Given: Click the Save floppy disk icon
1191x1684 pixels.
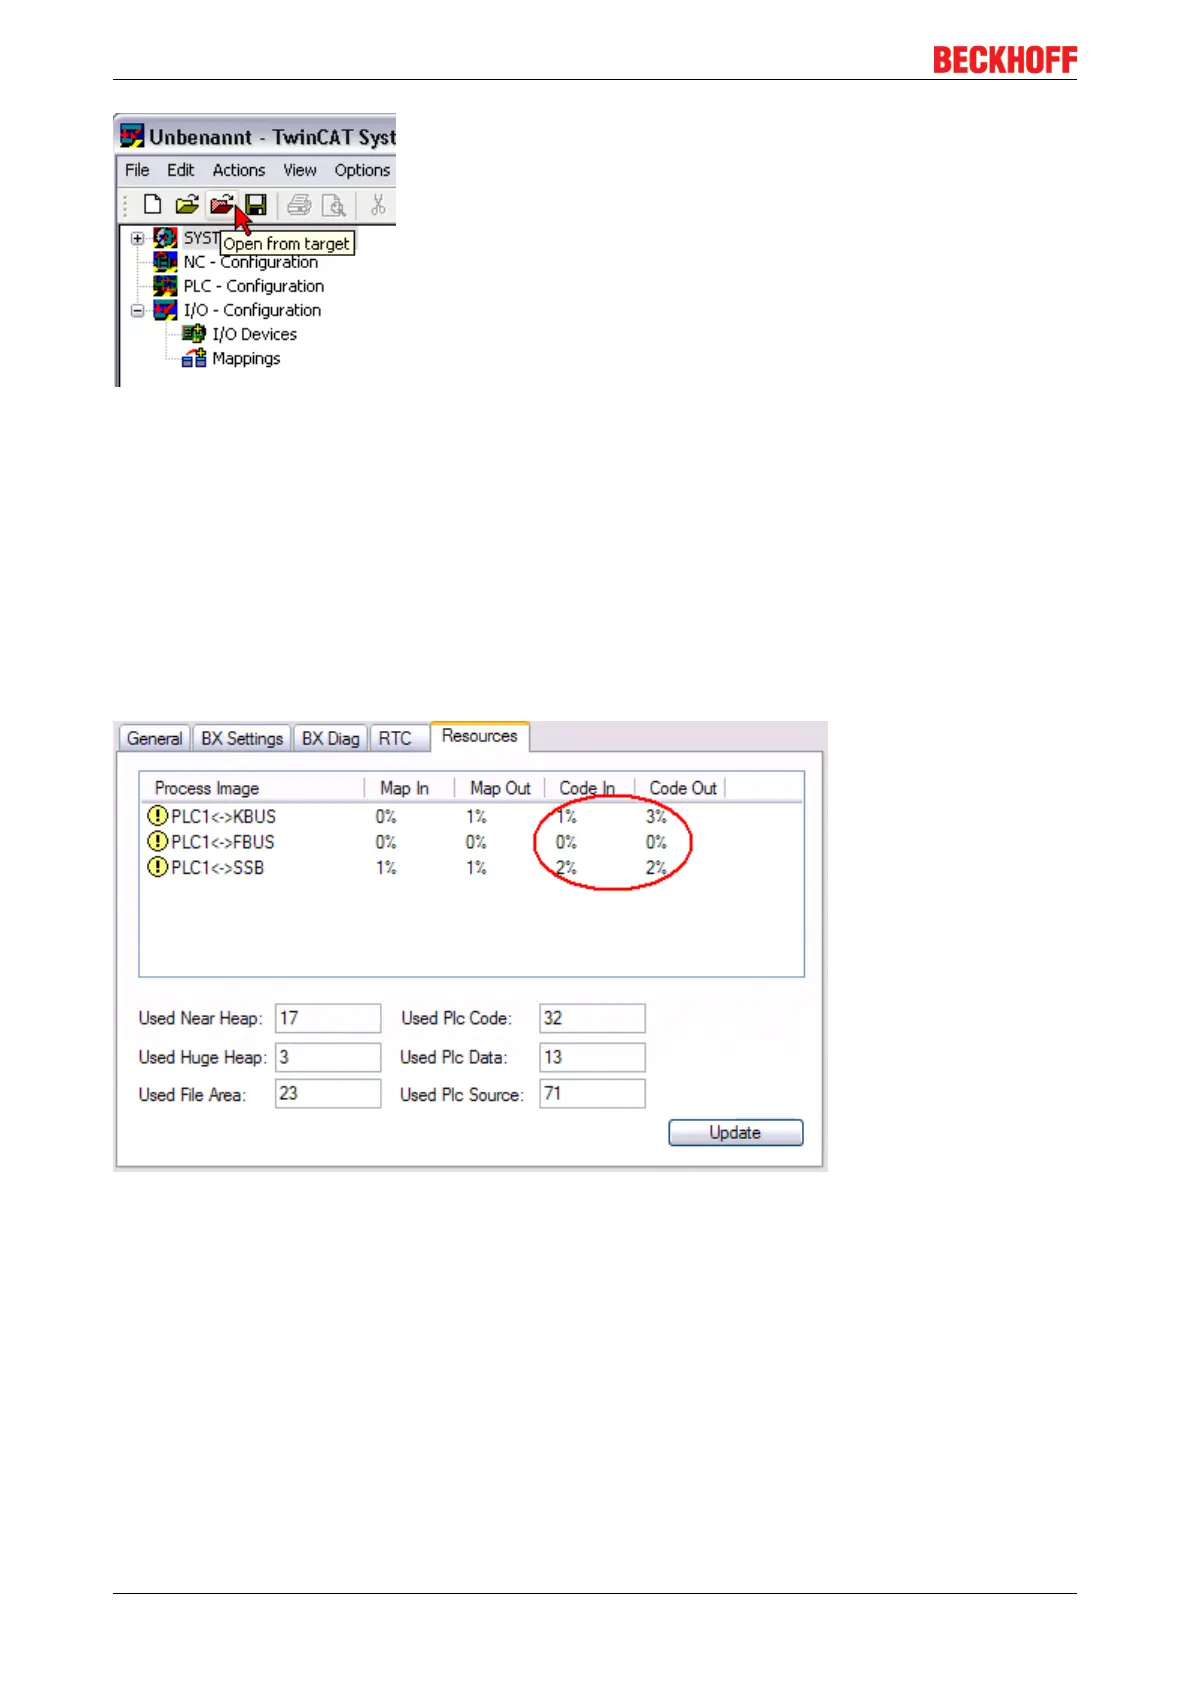Looking at the screenshot, I should [256, 205].
